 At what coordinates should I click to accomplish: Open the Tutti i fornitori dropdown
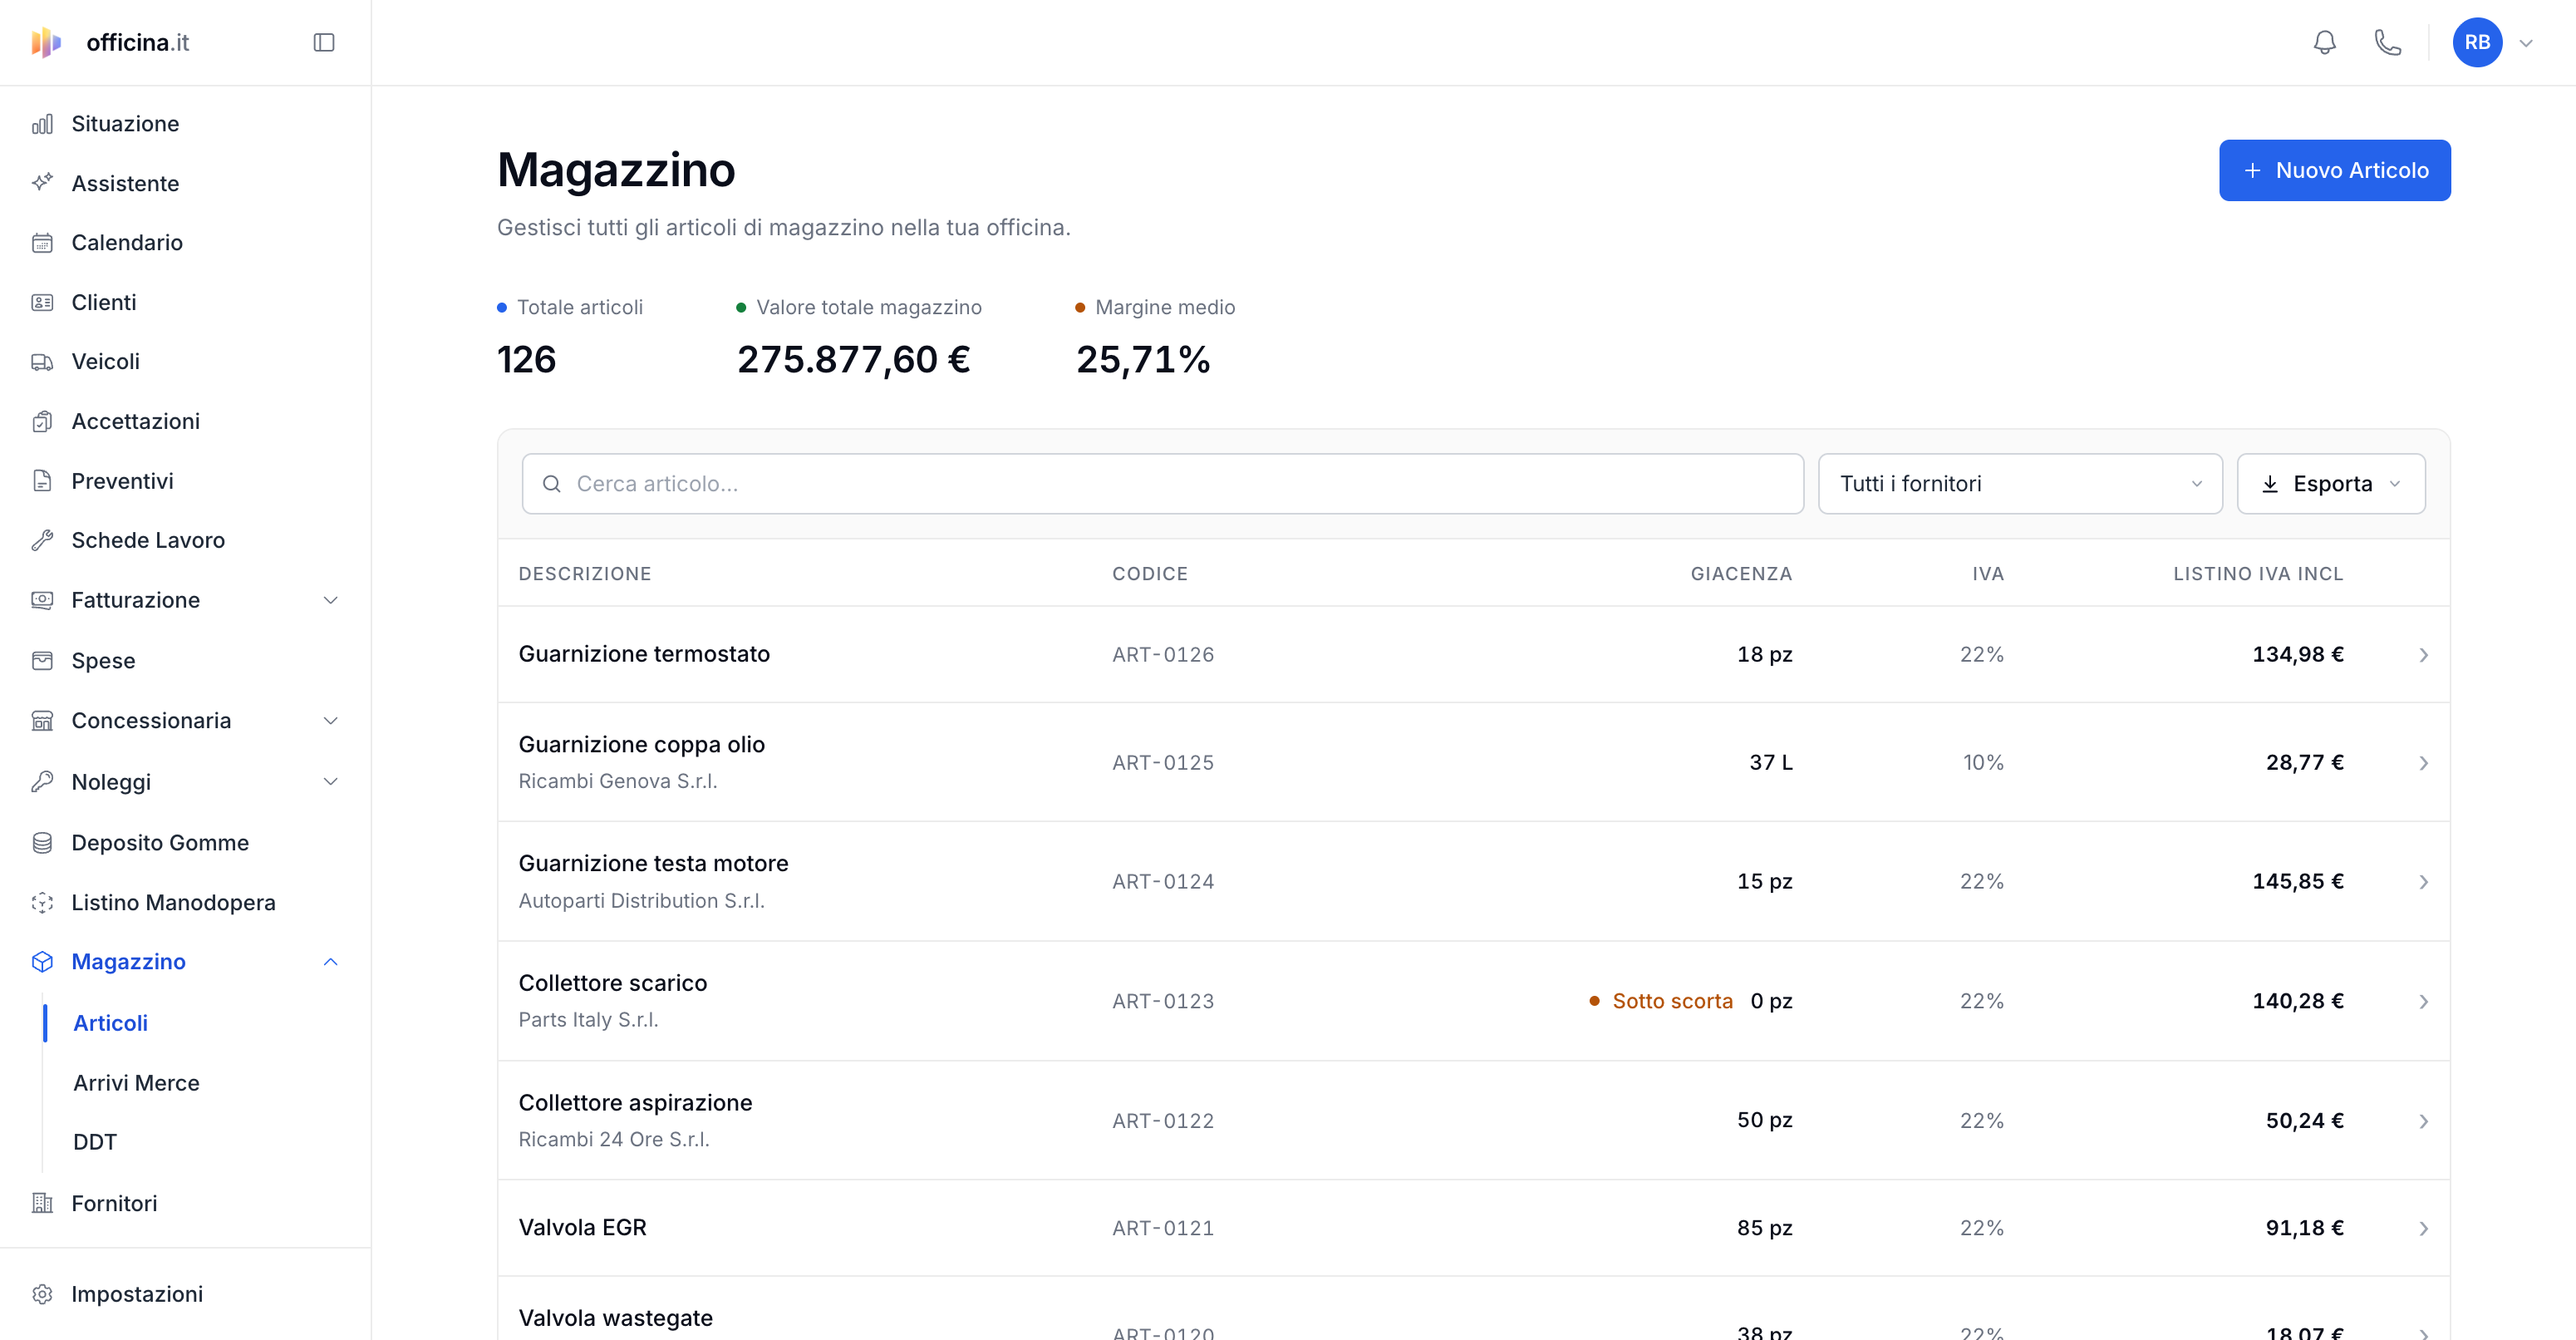tap(2020, 484)
